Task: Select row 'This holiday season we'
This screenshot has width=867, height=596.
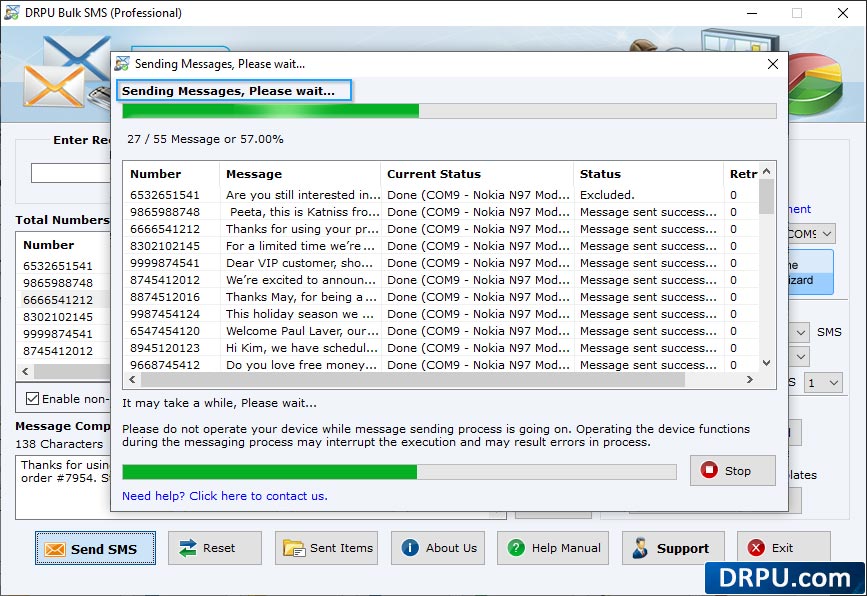Action: click(x=442, y=314)
